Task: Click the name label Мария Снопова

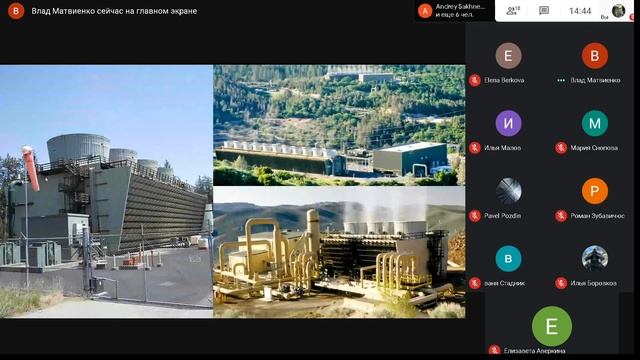Action: tap(594, 148)
